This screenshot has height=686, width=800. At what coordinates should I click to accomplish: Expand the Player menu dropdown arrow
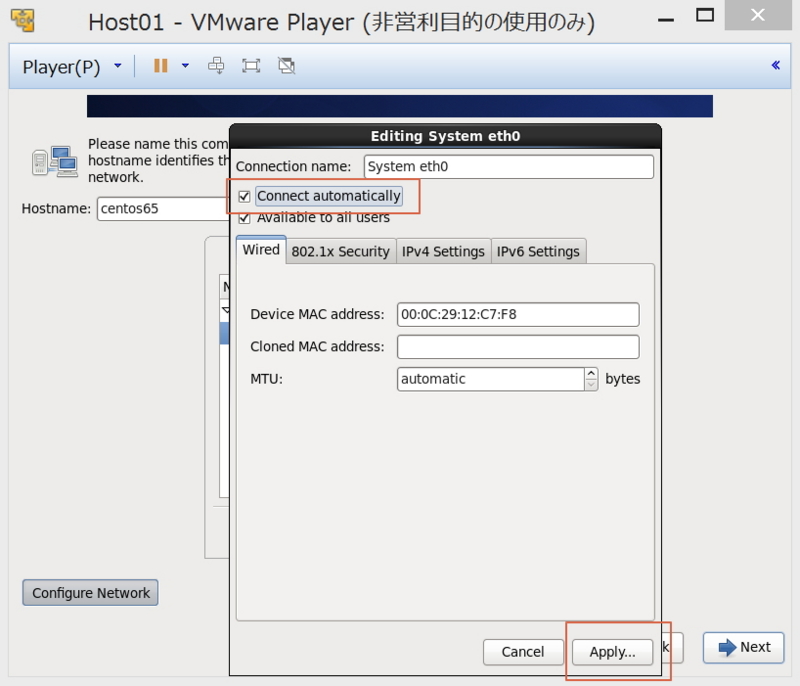[x=118, y=66]
